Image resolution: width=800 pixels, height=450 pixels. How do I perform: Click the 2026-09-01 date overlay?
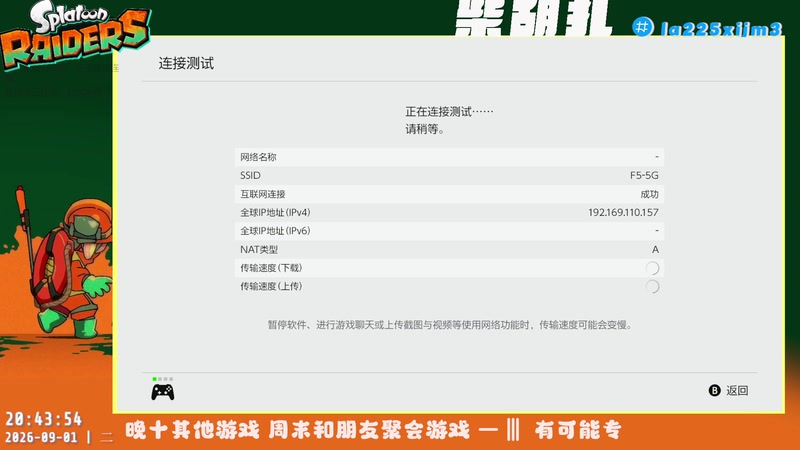point(41,438)
